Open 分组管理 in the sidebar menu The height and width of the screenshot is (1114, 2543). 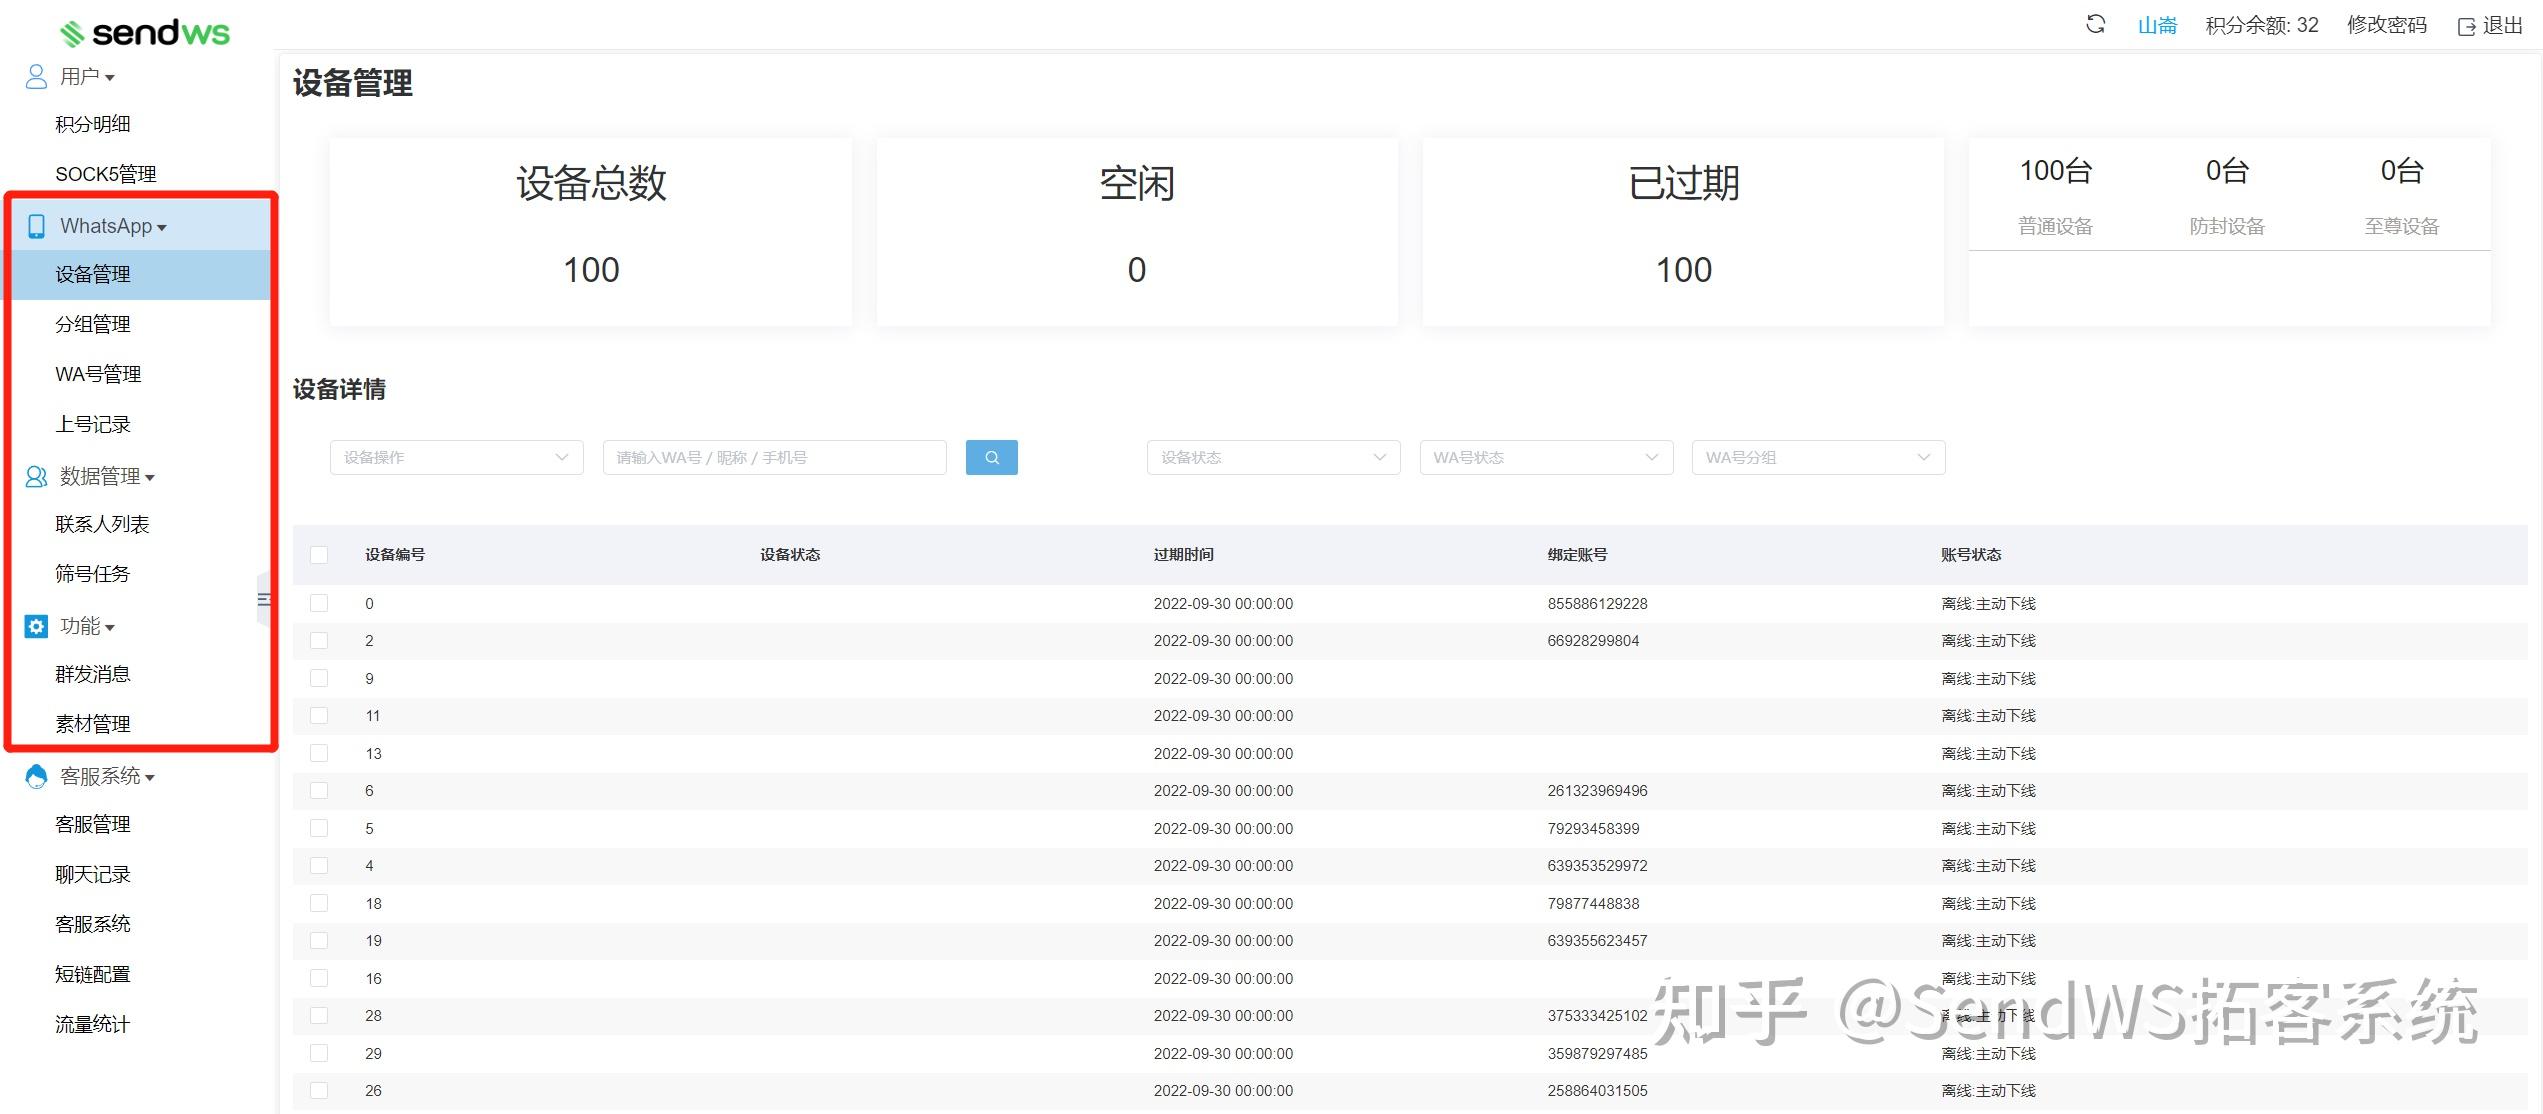coord(93,324)
